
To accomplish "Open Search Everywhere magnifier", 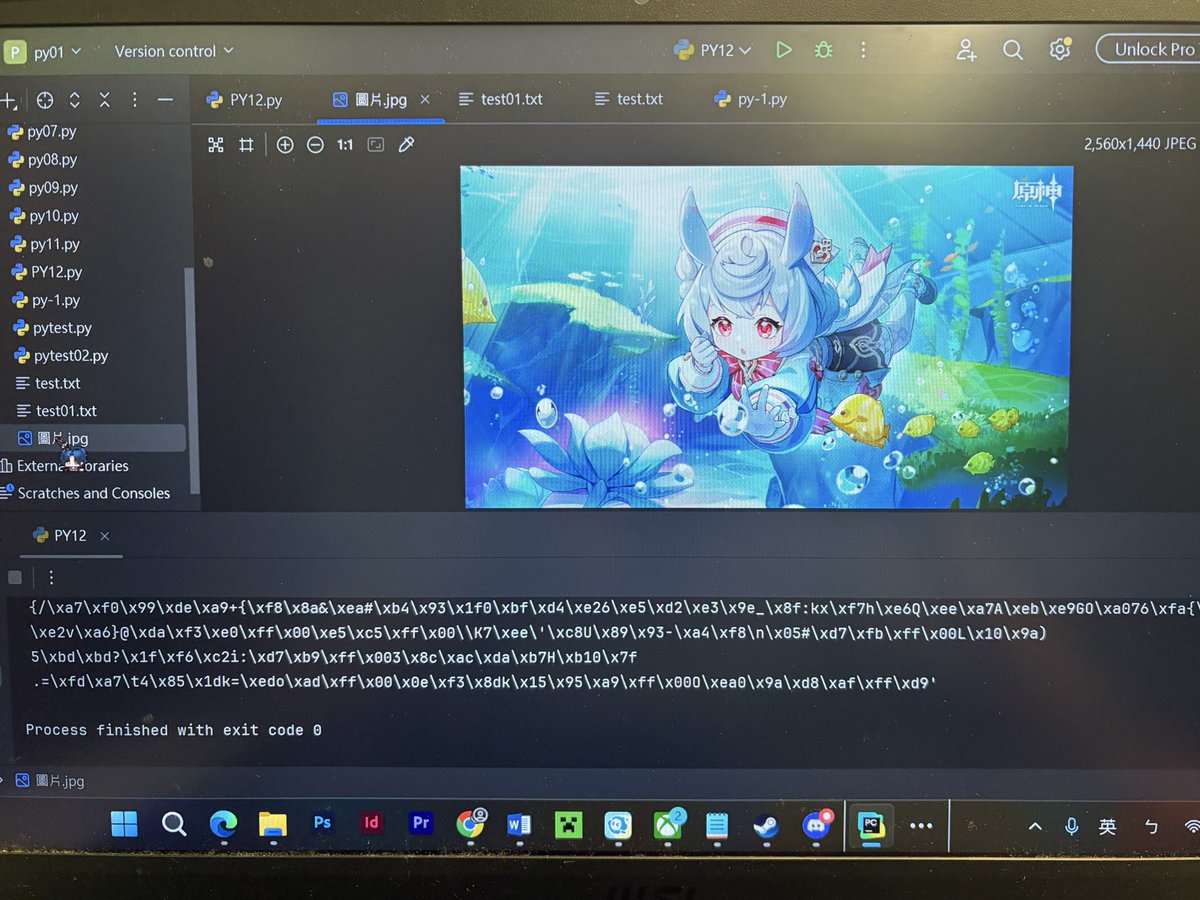I will pyautogui.click(x=1013, y=50).
